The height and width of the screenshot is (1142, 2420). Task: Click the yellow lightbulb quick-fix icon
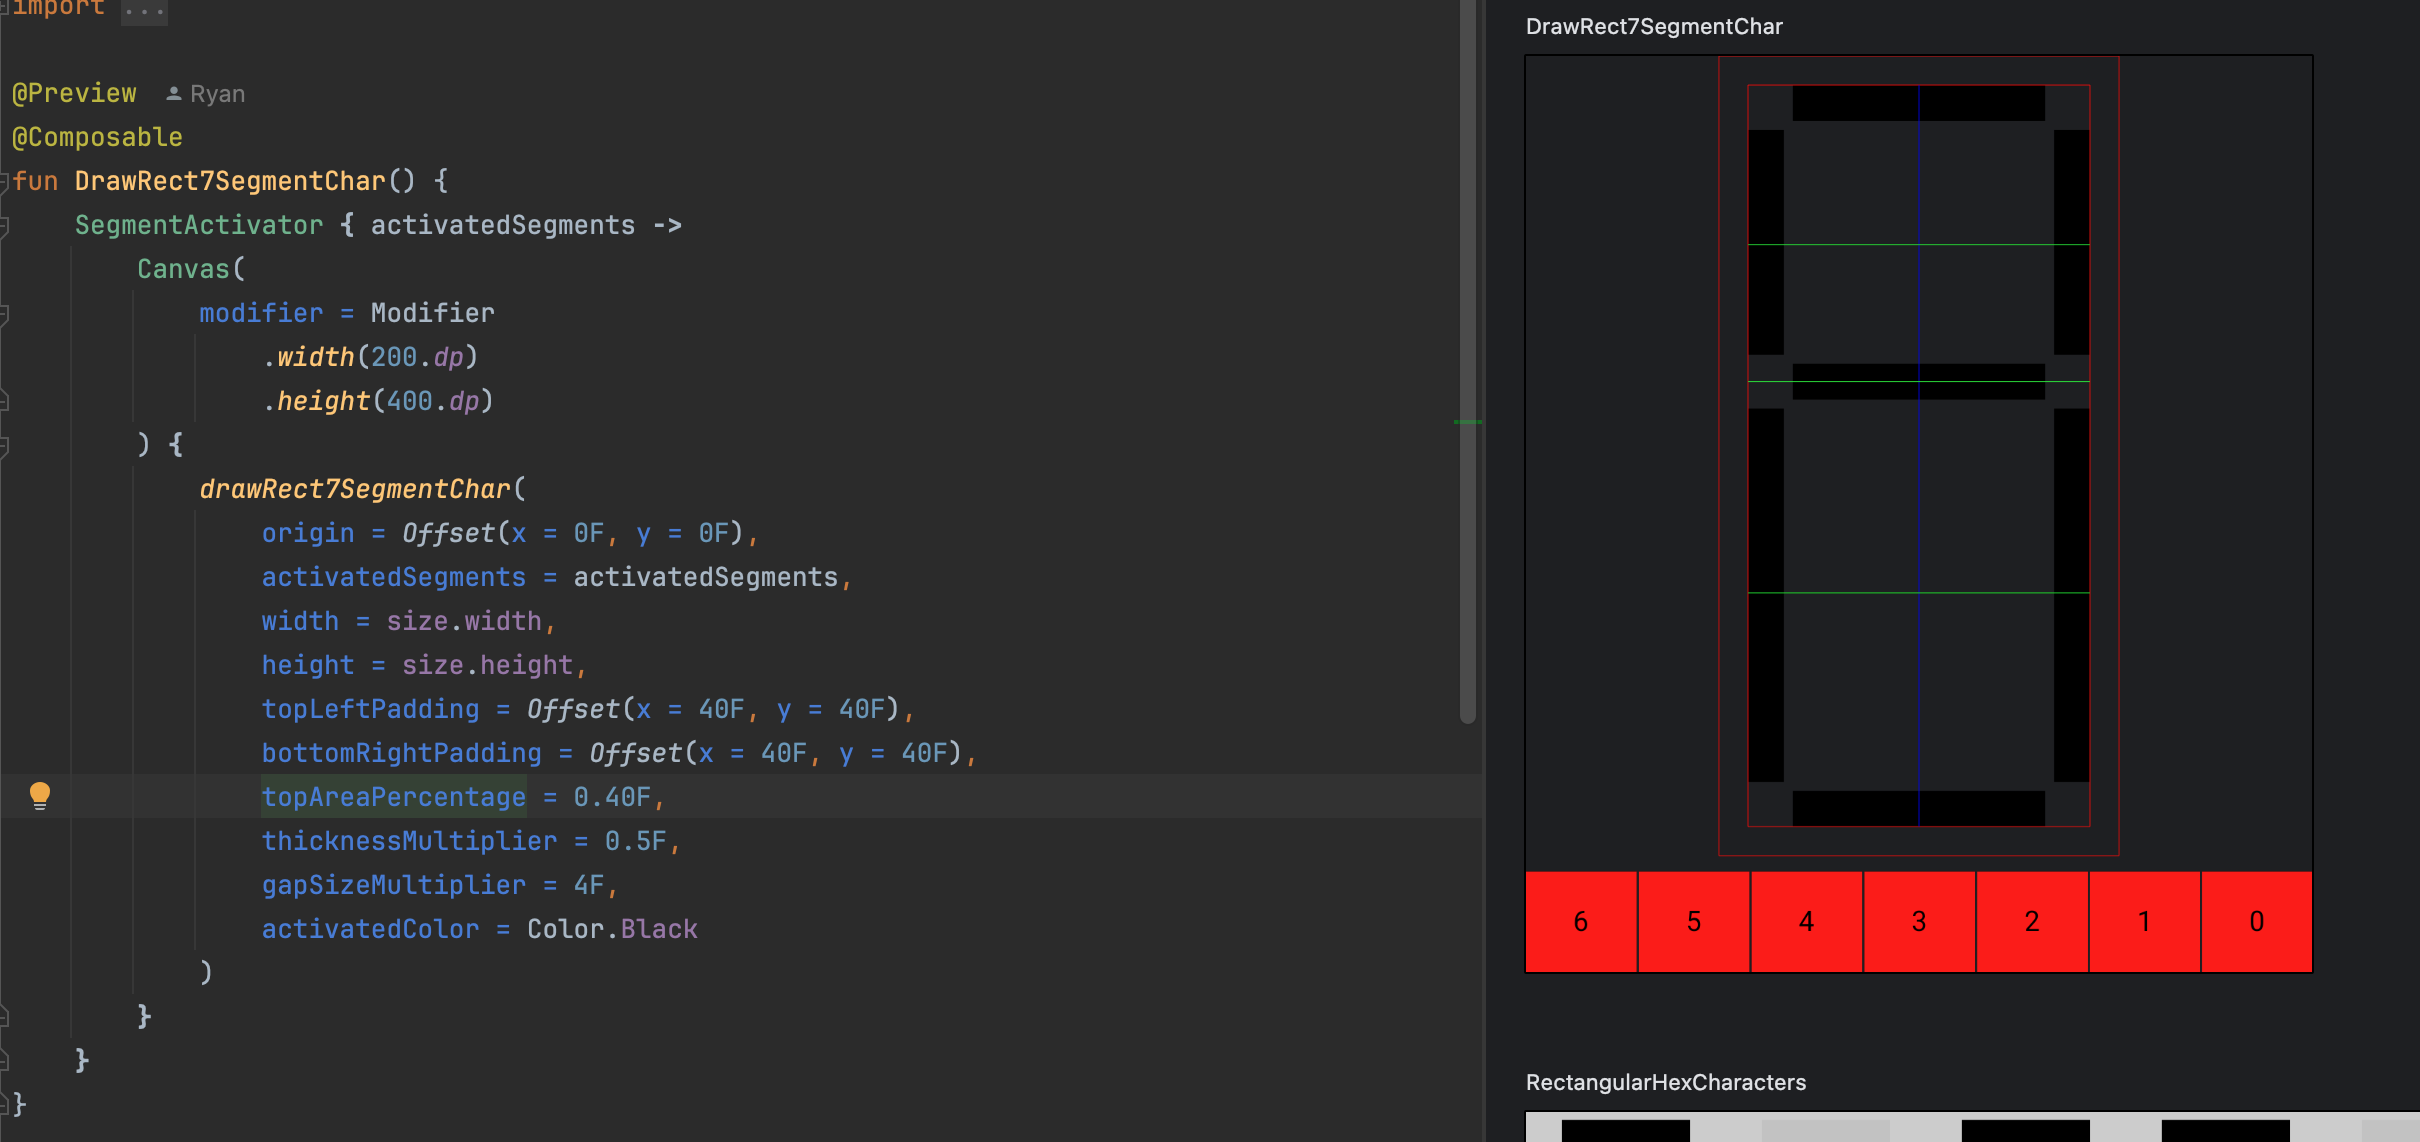point(40,796)
